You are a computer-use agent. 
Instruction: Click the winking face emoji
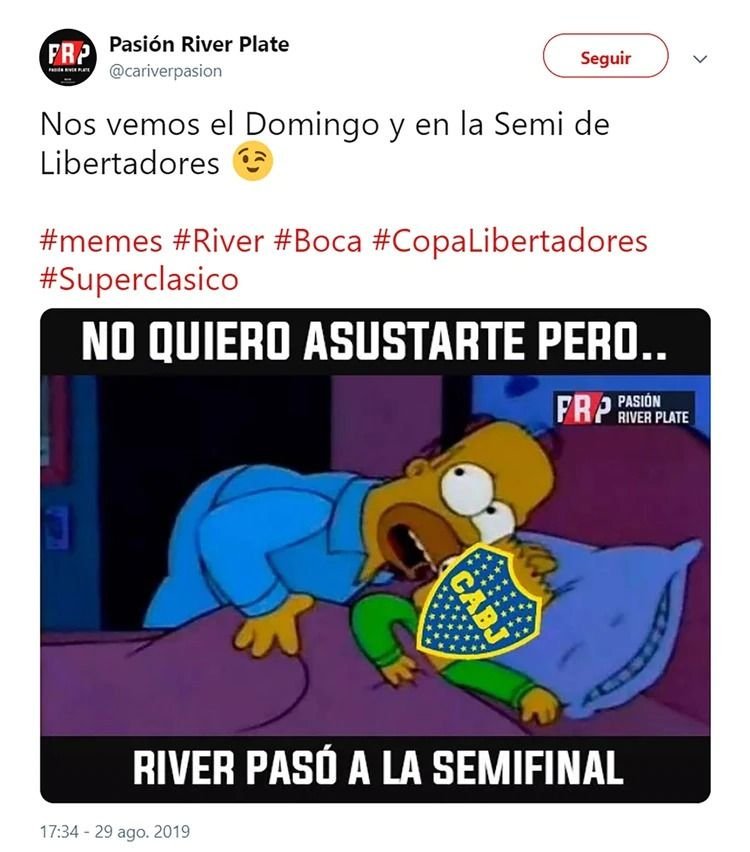[x=253, y=163]
